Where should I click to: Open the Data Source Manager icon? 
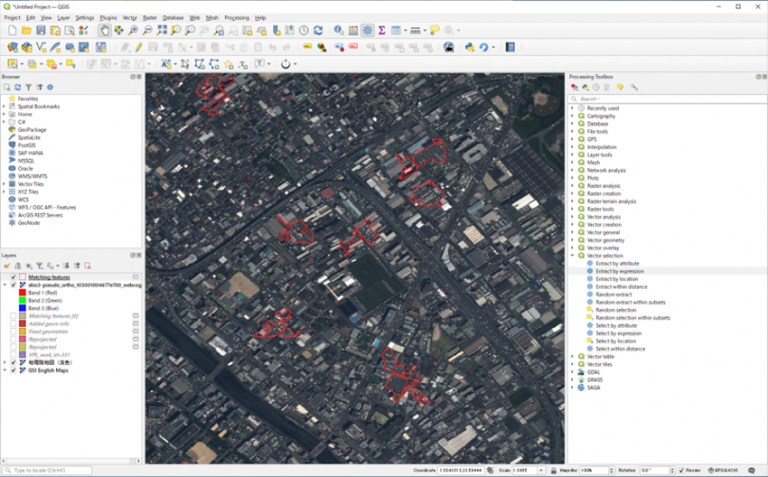[12, 47]
